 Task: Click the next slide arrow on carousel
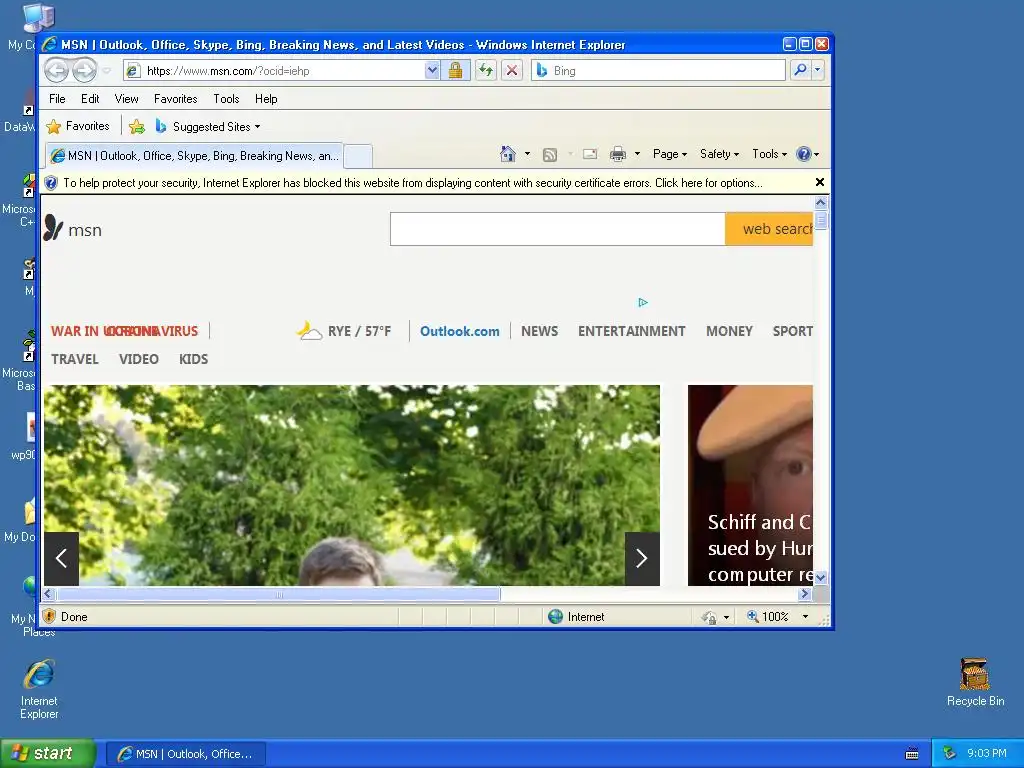coord(642,558)
